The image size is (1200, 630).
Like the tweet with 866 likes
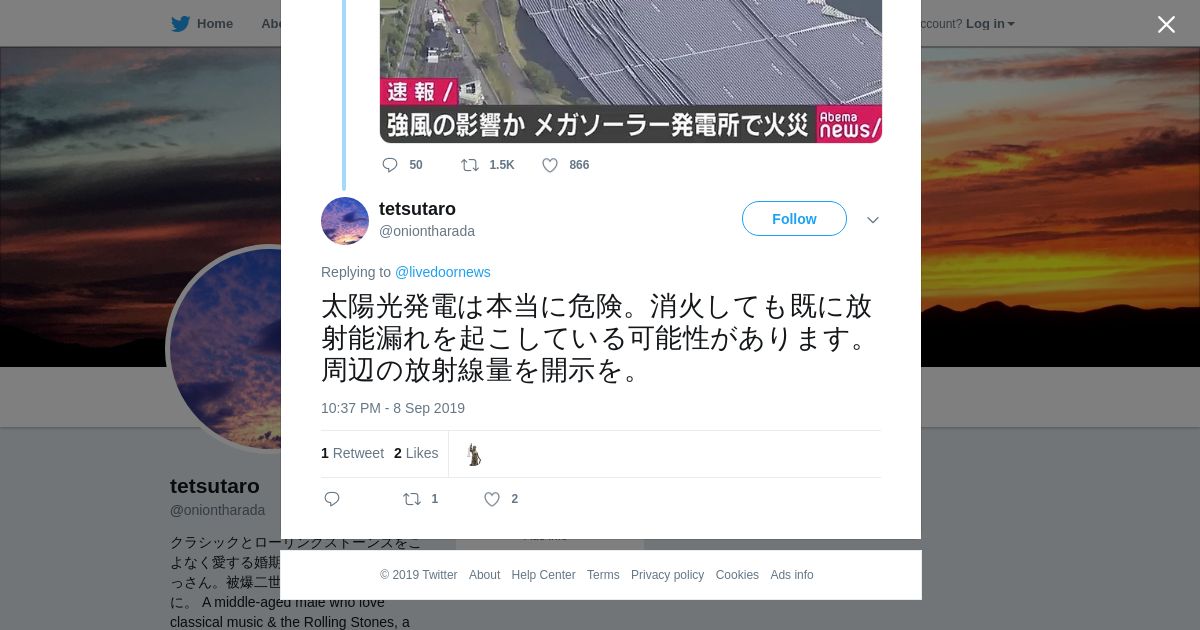pos(550,165)
